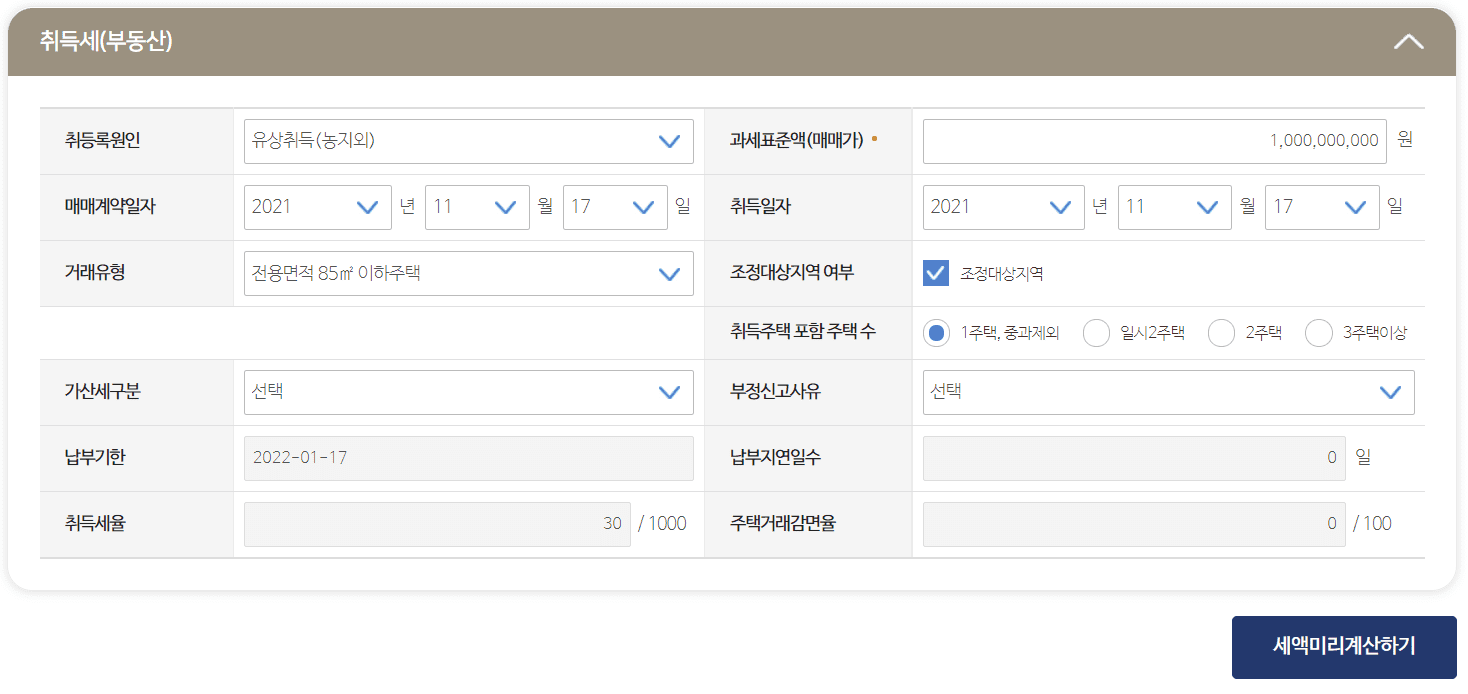Click the 납부지연일수 days field

(1134, 457)
